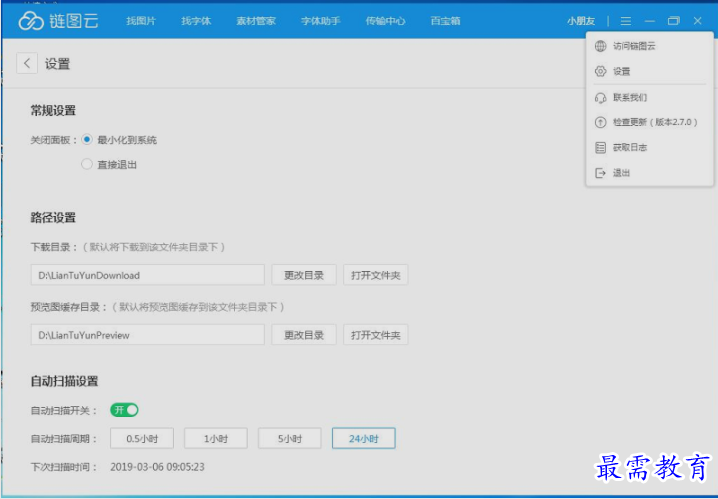
Task: Choose 设置 in the dropdown menu
Action: (649, 71)
